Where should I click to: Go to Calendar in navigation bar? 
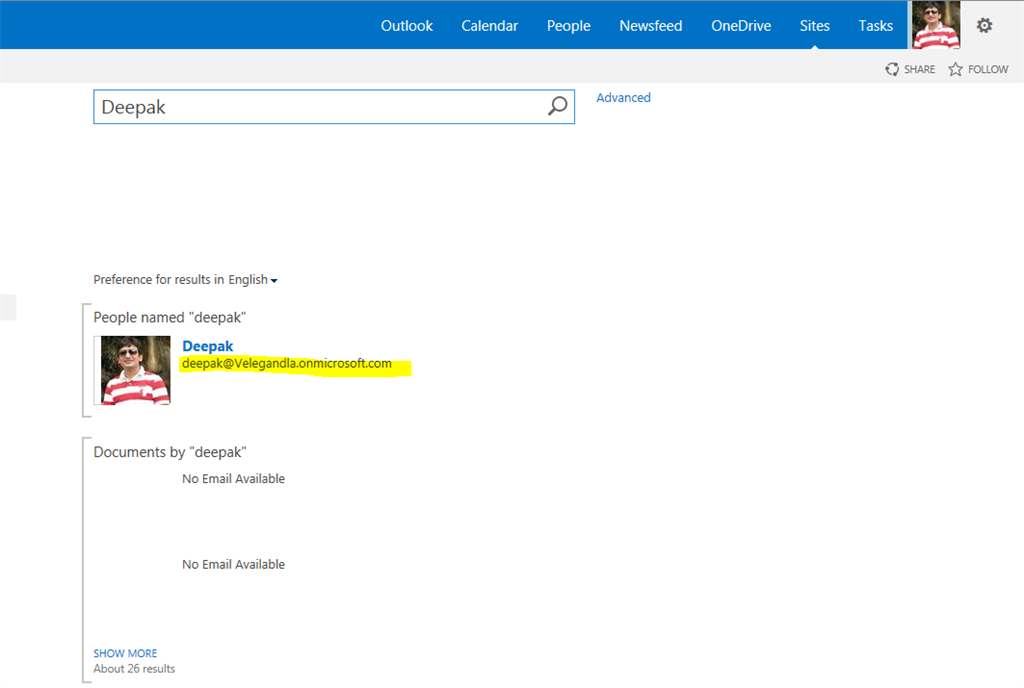coord(490,26)
